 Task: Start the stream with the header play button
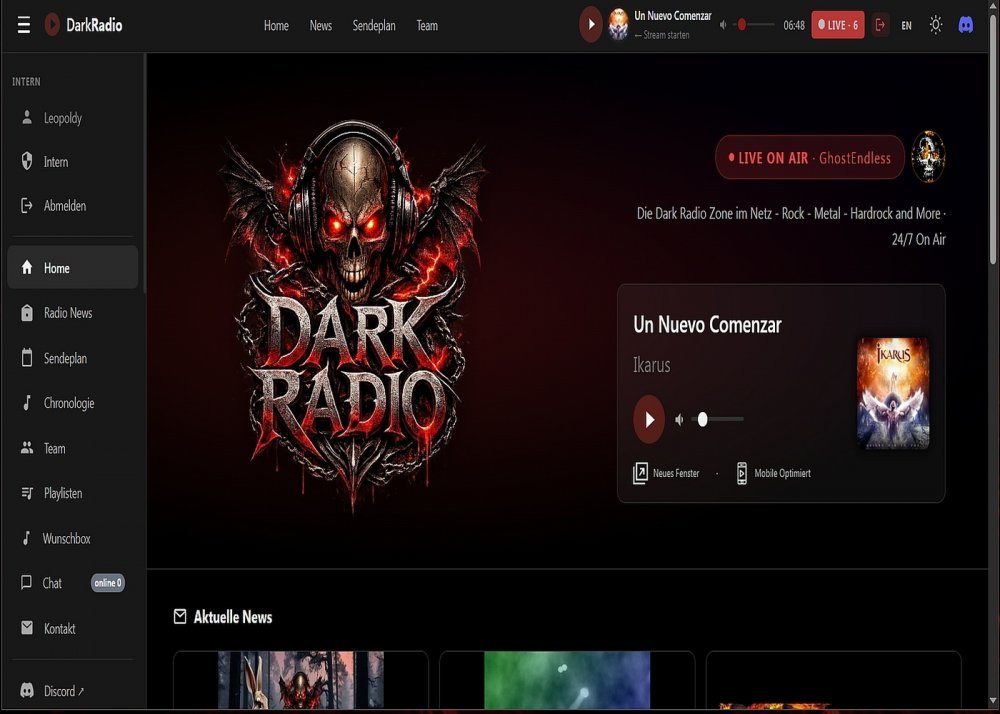pyautogui.click(x=591, y=25)
